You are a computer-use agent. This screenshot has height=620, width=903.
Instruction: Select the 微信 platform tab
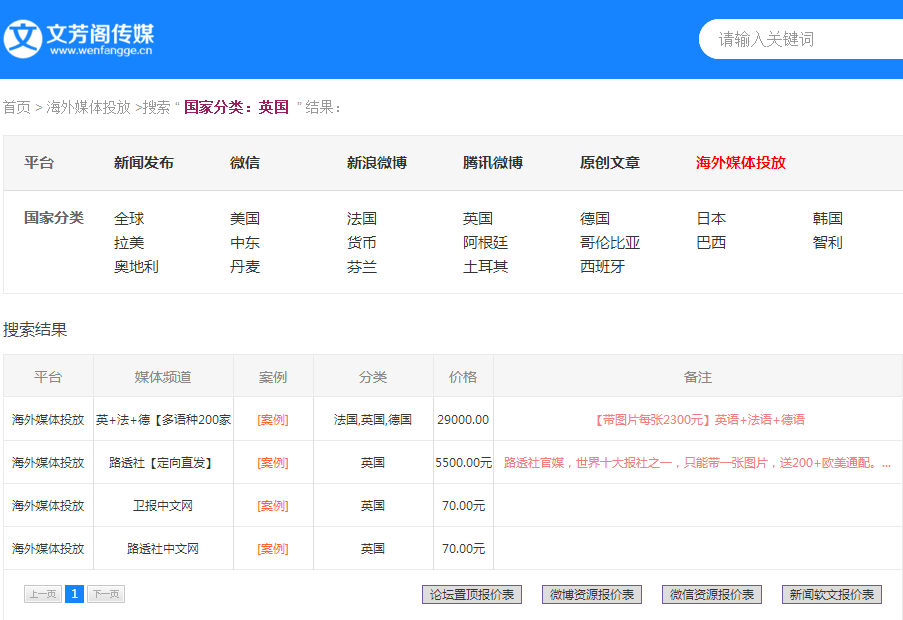pyautogui.click(x=245, y=163)
